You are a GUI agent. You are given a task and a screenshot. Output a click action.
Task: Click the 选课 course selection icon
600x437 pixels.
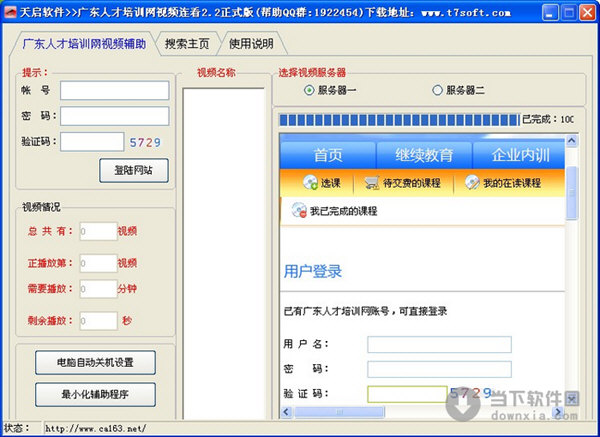pyautogui.click(x=306, y=183)
